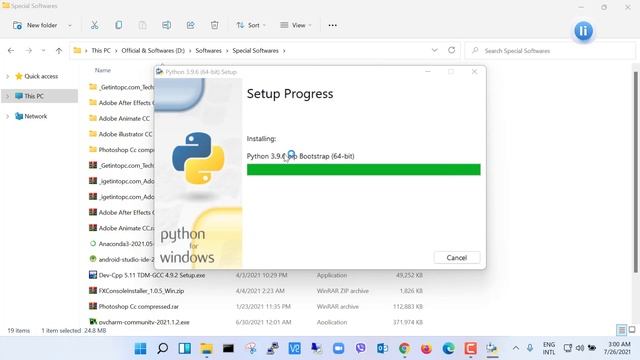Click the Search Special Softwares field
Viewport: 640px width, 360px height.
point(549,51)
